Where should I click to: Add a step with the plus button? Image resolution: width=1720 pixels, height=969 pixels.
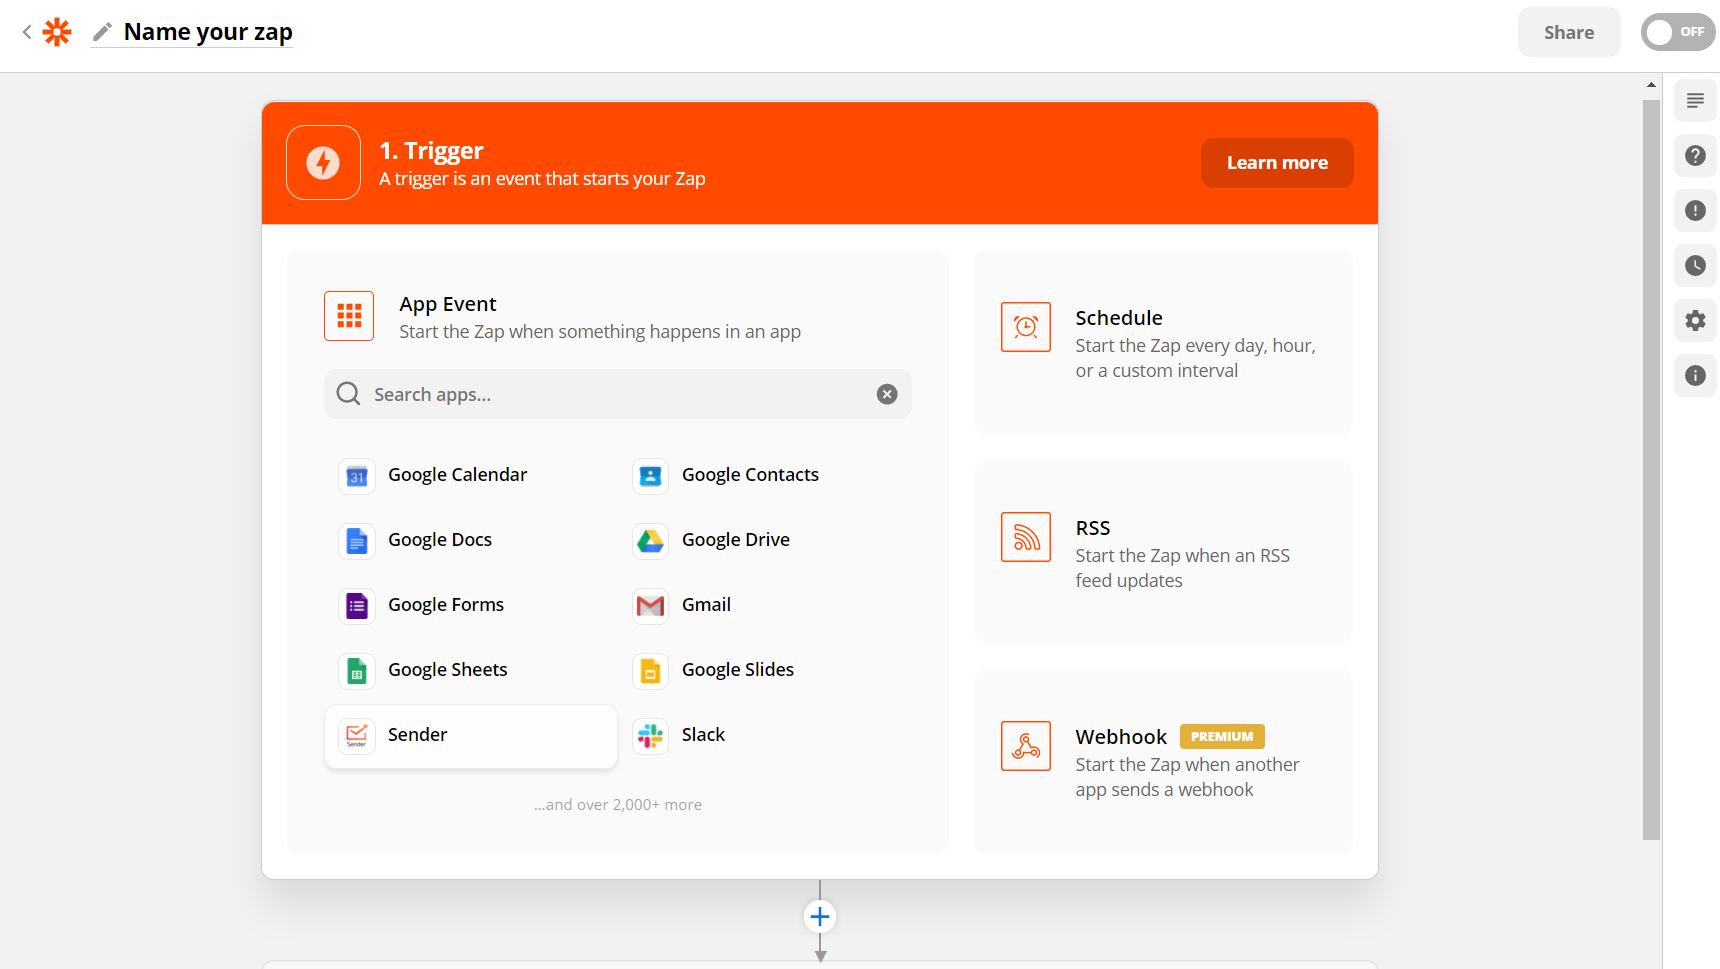[819, 915]
